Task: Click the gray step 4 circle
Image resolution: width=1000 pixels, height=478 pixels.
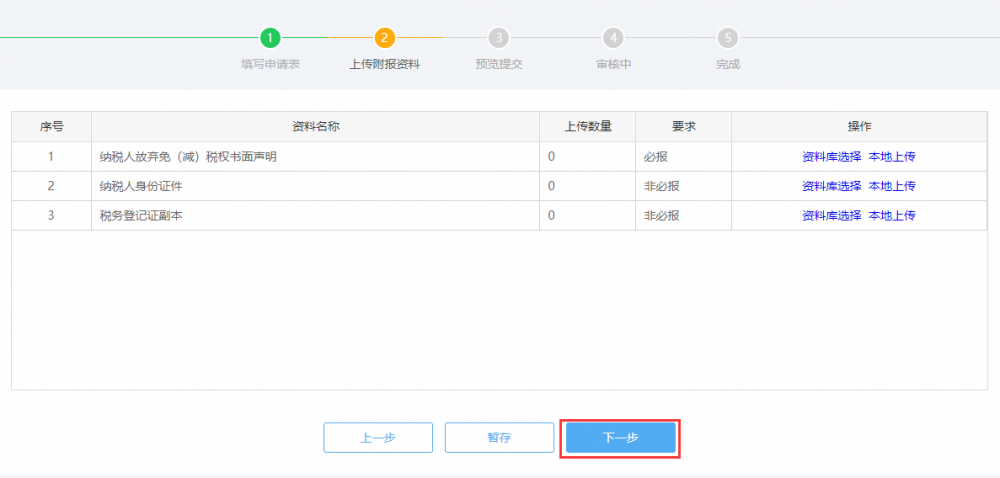Action: [613, 38]
